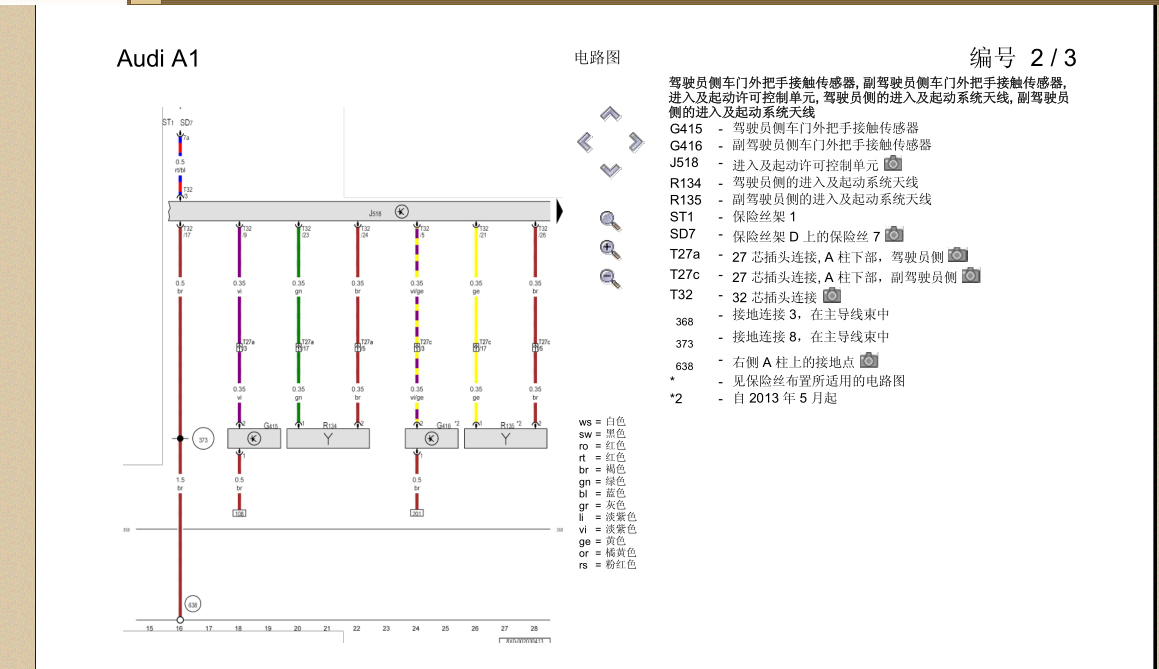Open the T27a connector camera icon
The width and height of the screenshot is (1159, 669).
[x=958, y=255]
